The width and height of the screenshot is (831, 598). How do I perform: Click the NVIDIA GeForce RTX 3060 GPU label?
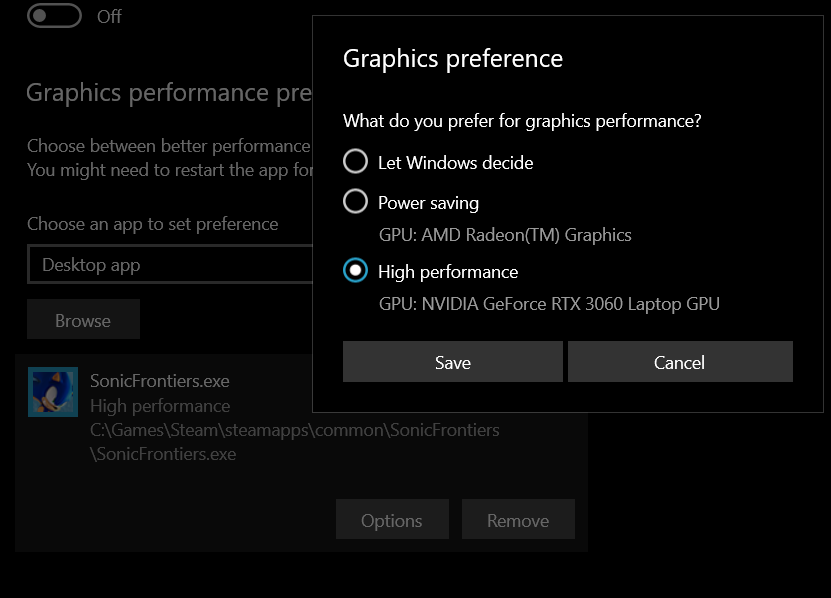(549, 304)
